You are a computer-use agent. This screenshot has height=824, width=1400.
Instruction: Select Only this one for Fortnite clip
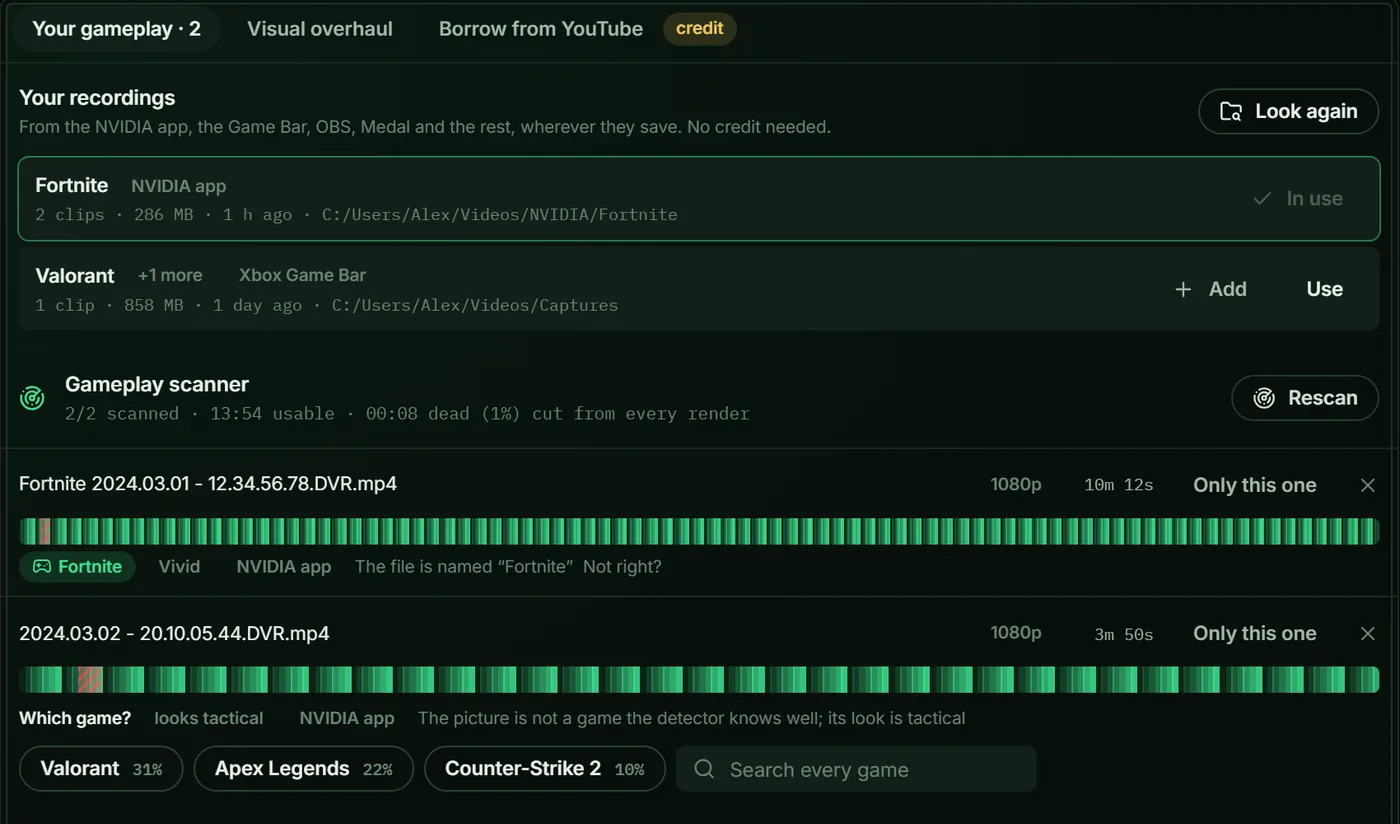[x=1254, y=485]
